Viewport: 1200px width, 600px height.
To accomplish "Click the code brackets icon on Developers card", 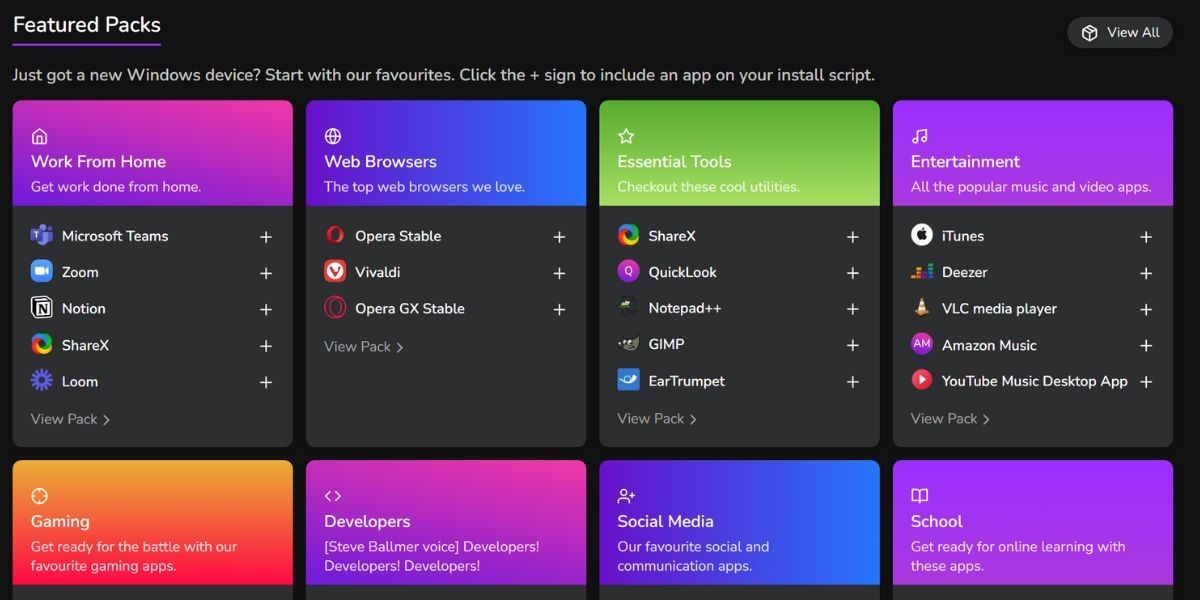I will pyautogui.click(x=333, y=496).
